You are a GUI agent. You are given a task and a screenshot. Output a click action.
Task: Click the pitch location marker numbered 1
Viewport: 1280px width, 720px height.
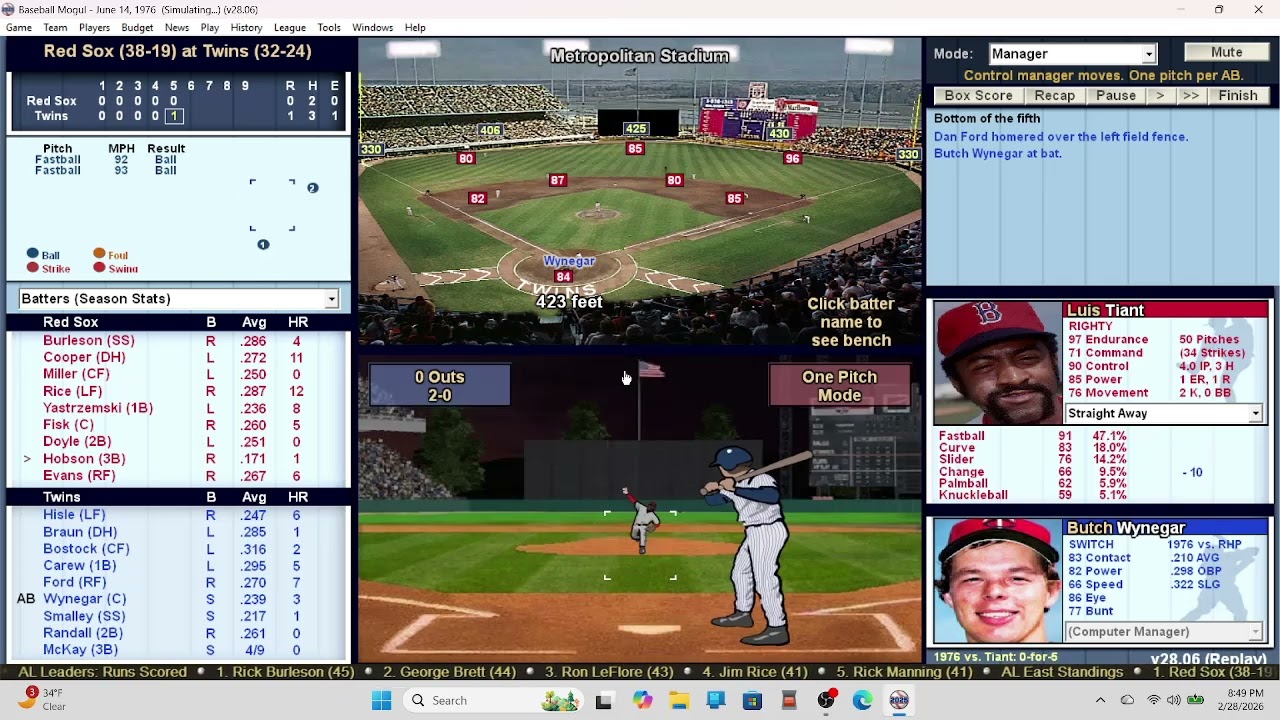(263, 244)
